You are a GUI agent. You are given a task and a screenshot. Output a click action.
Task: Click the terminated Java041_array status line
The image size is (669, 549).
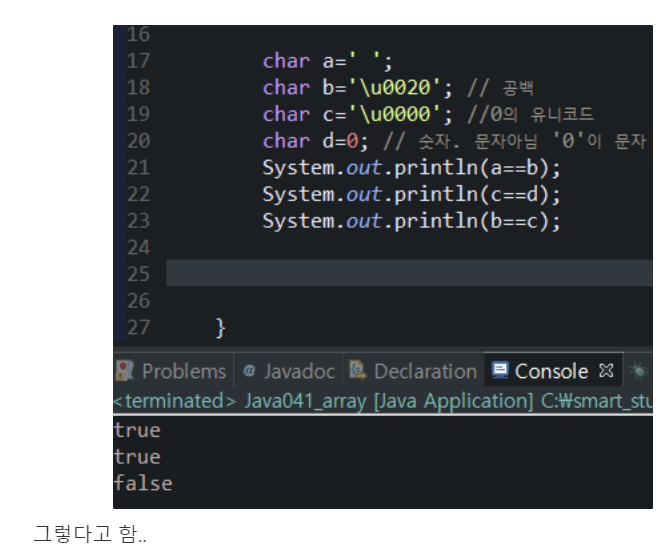click(x=383, y=401)
